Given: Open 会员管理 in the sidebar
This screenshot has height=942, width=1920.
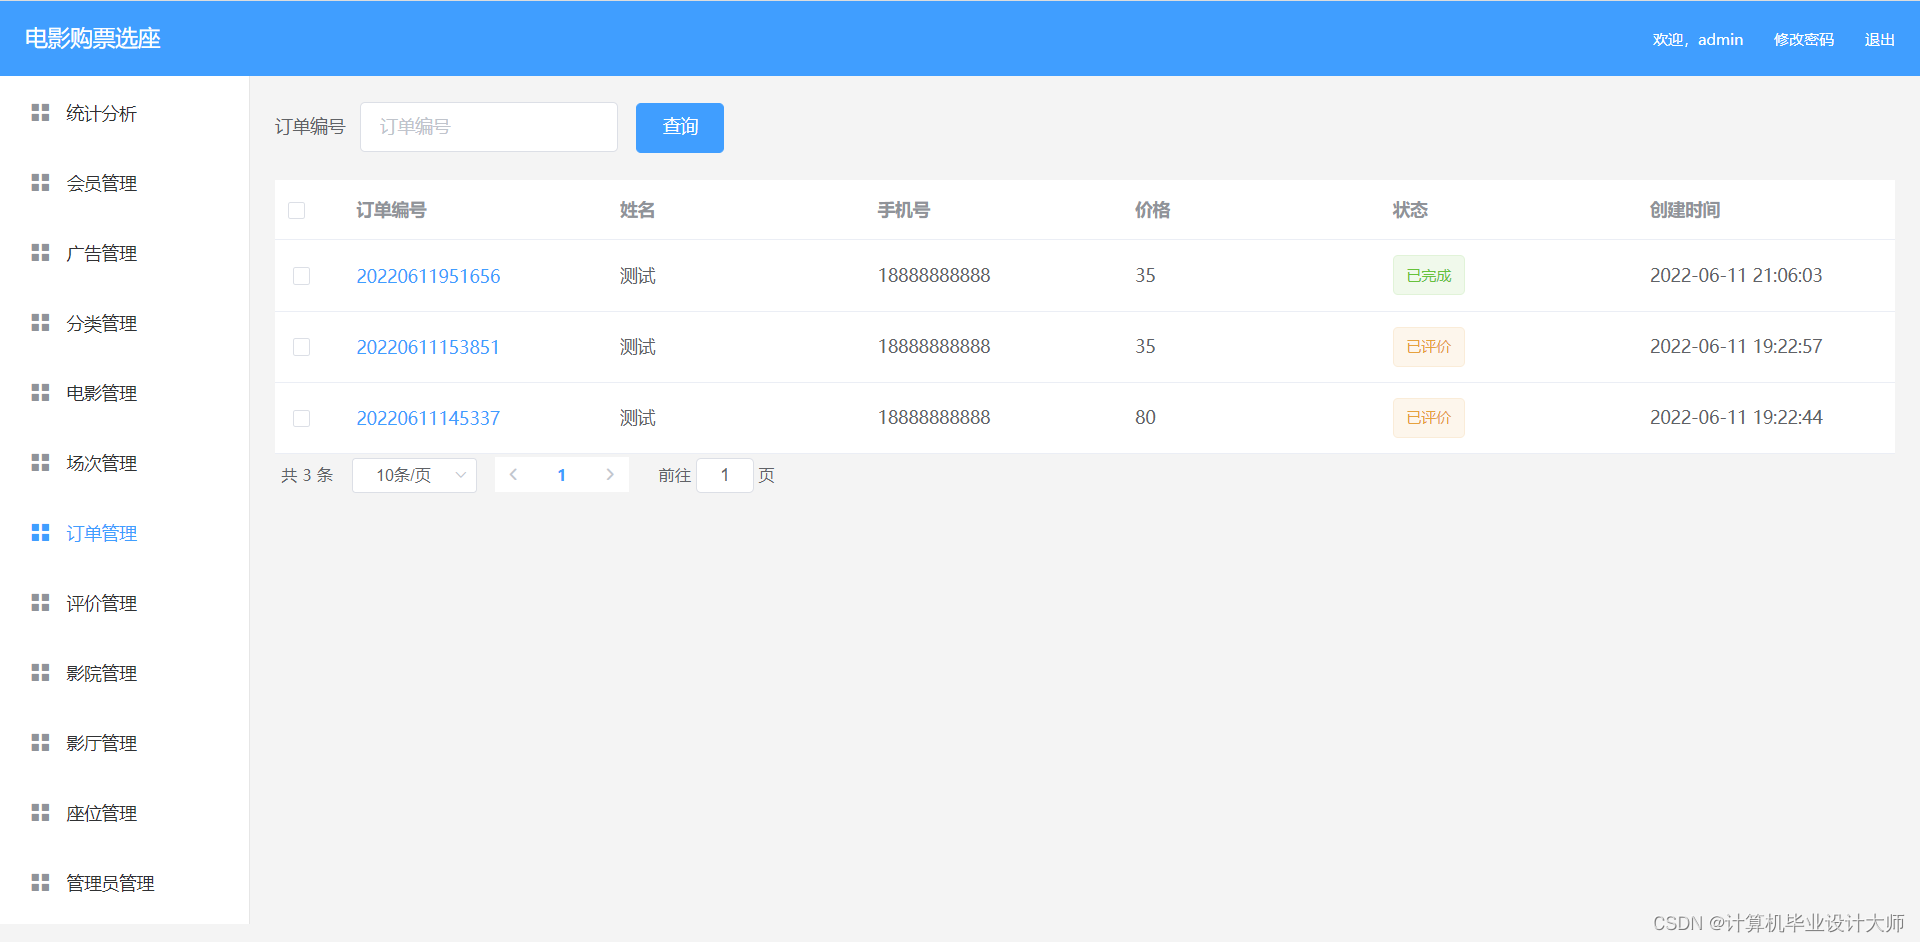Looking at the screenshot, I should click(x=101, y=184).
